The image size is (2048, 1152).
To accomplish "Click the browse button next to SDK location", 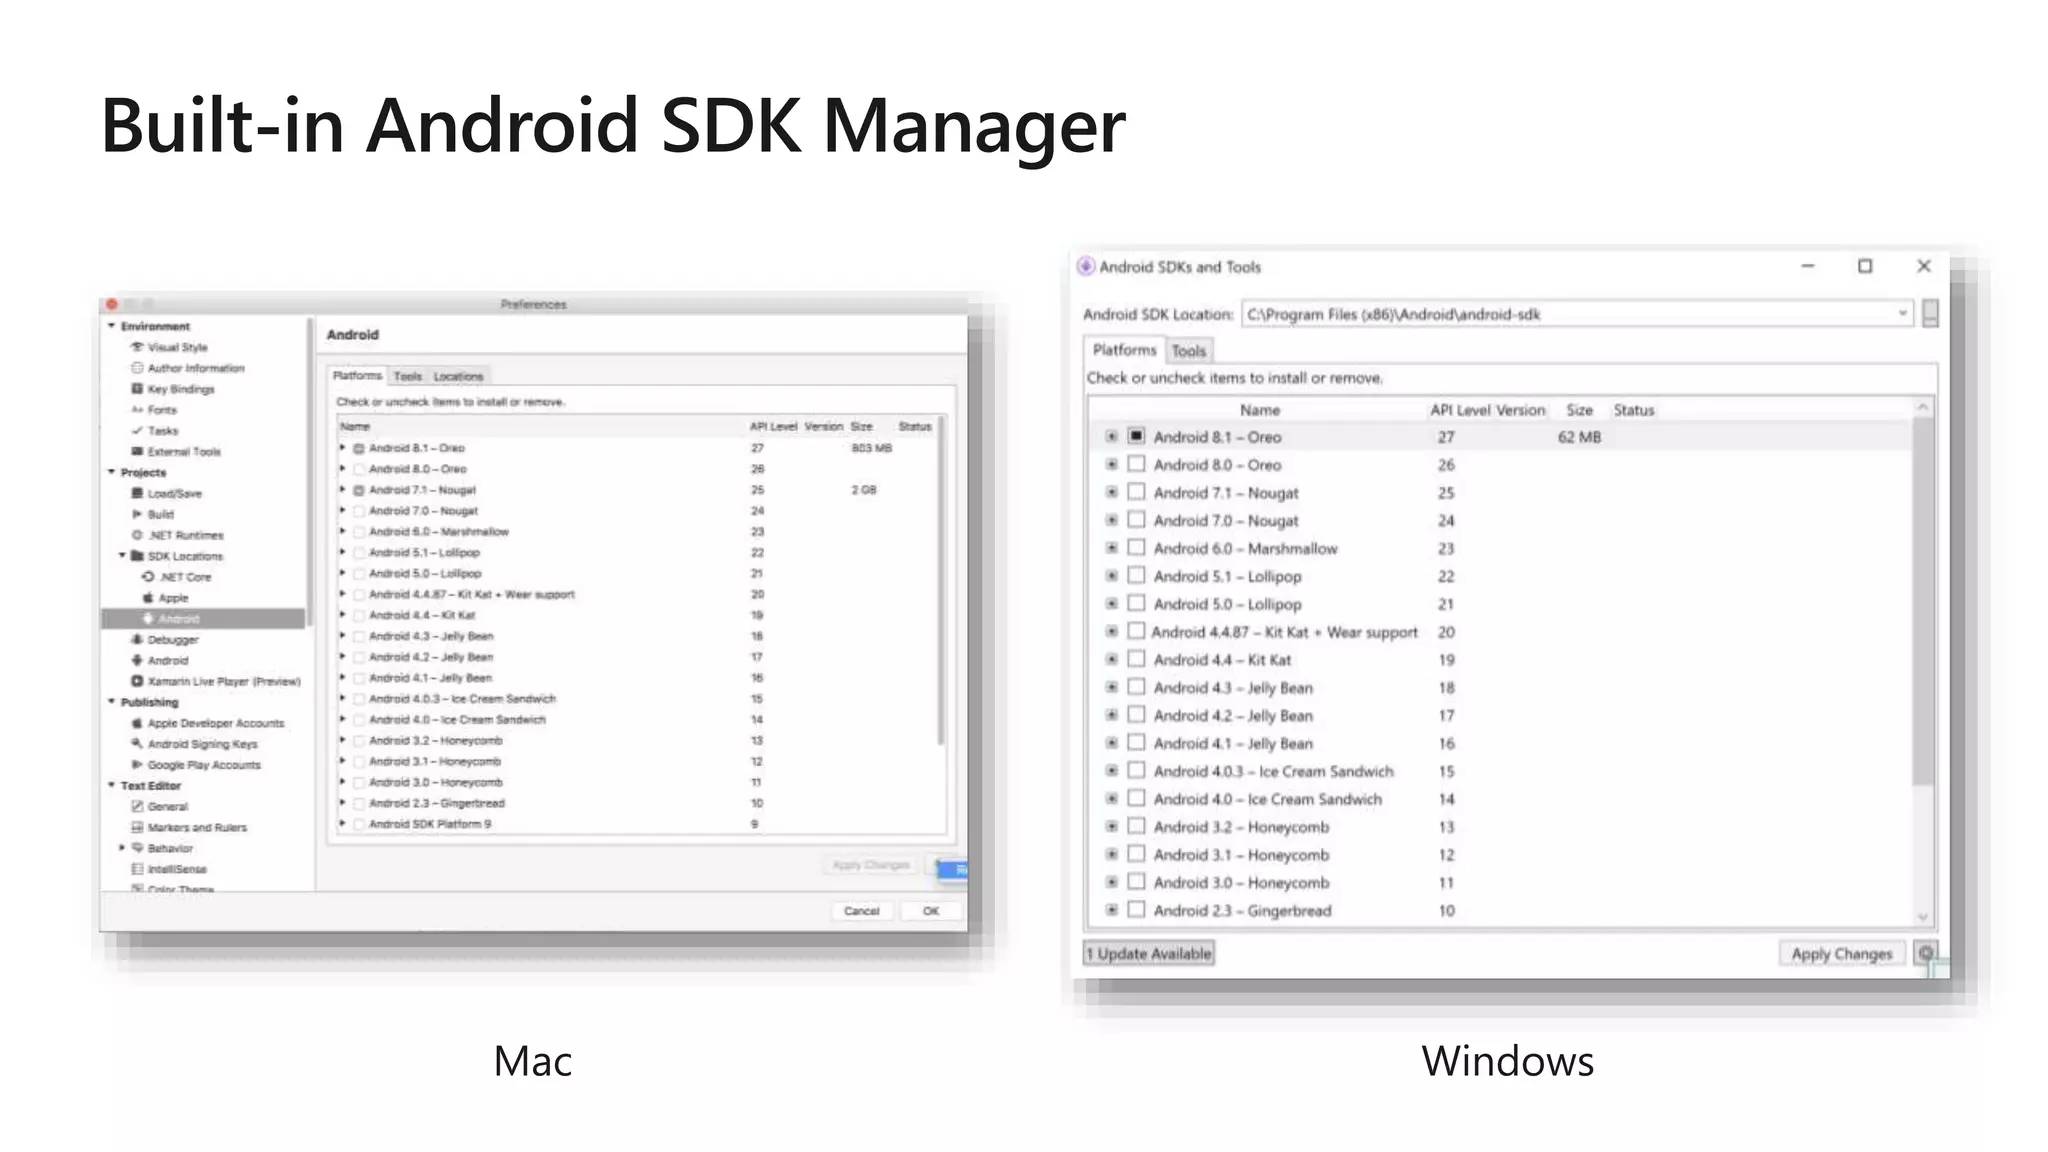I will [x=1930, y=313].
